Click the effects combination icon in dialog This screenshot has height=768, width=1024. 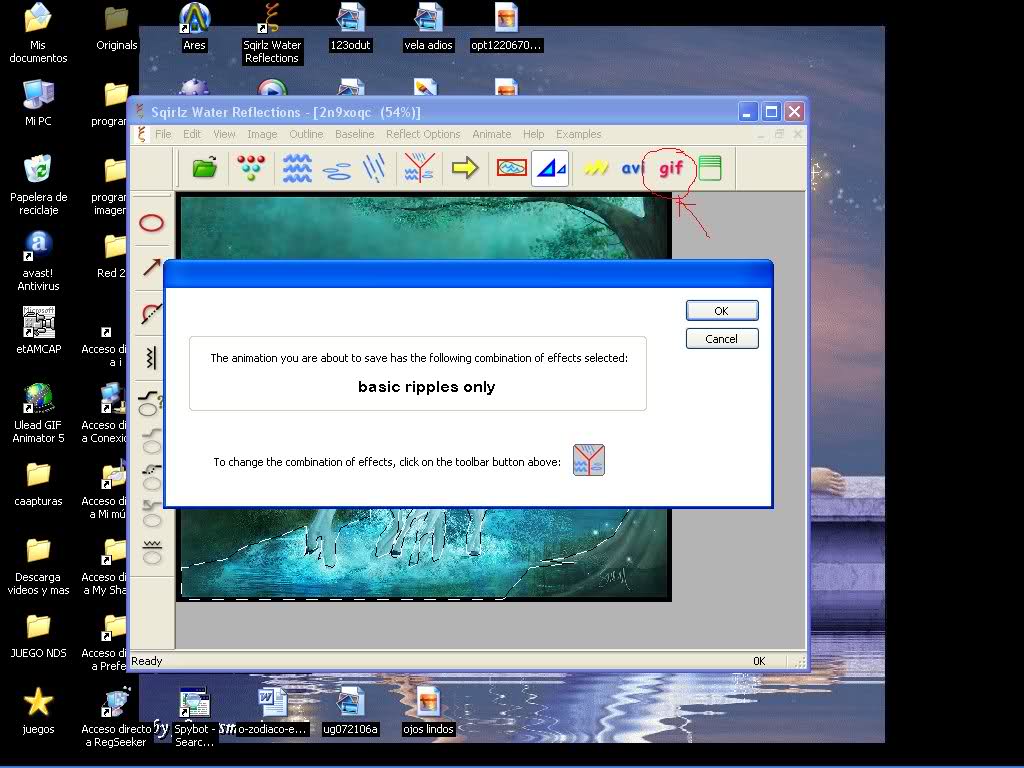click(588, 460)
